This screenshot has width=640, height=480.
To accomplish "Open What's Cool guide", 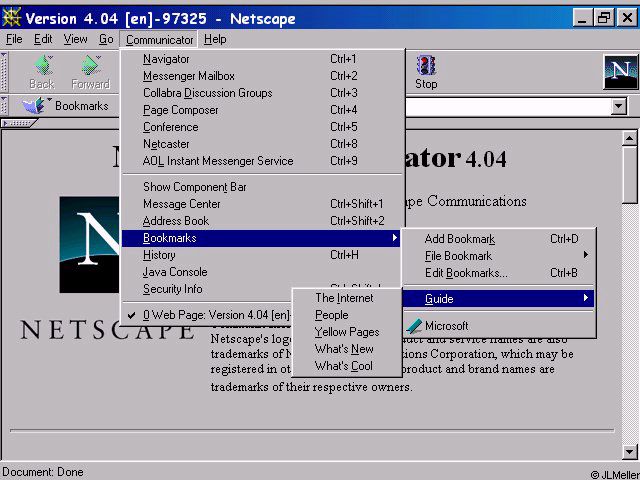I will point(347,366).
